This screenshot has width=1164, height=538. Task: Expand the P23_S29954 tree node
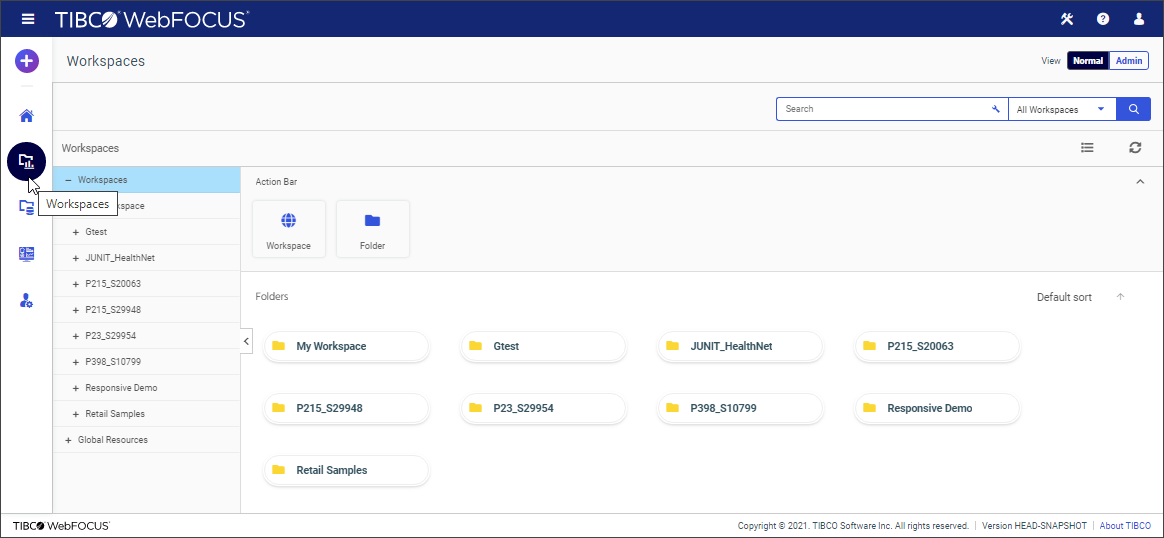[76, 336]
